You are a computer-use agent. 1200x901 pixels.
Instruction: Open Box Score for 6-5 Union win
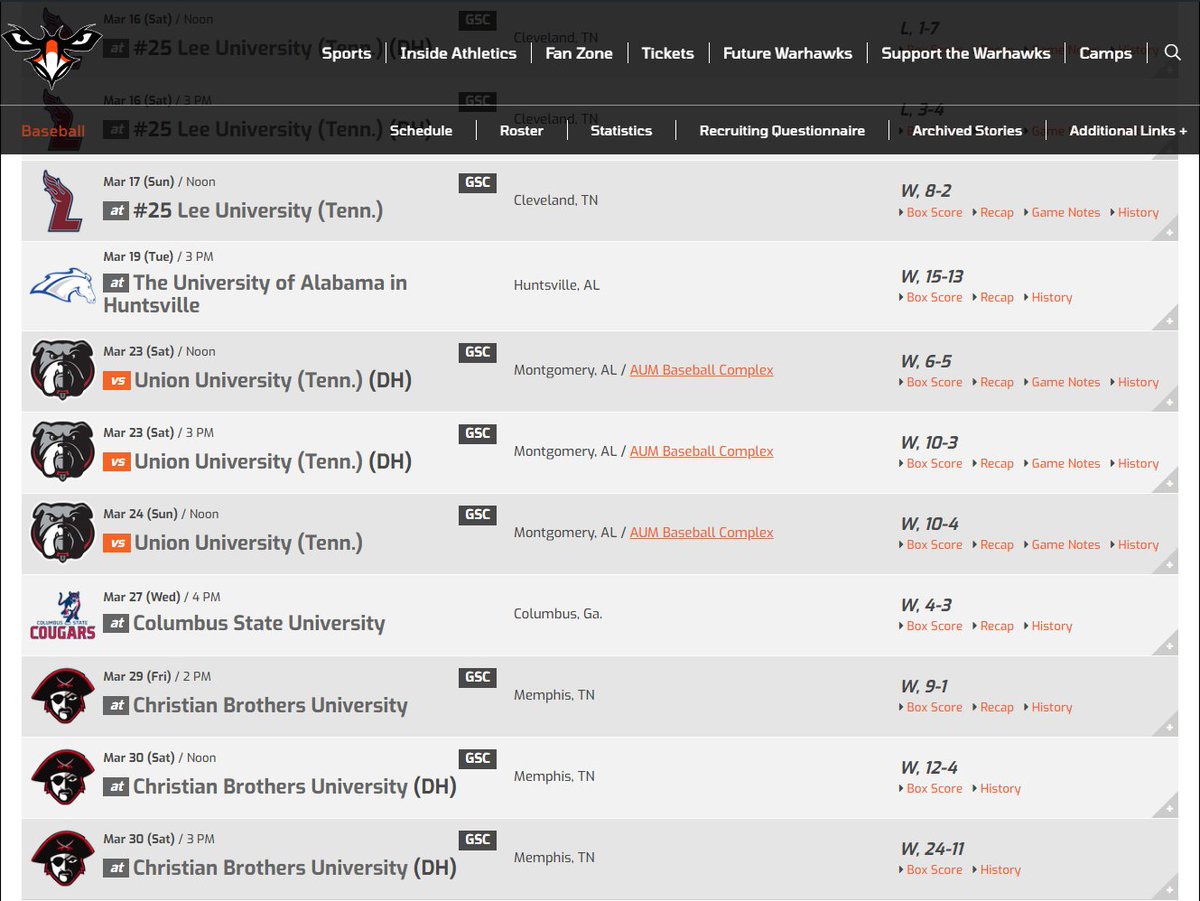point(934,382)
